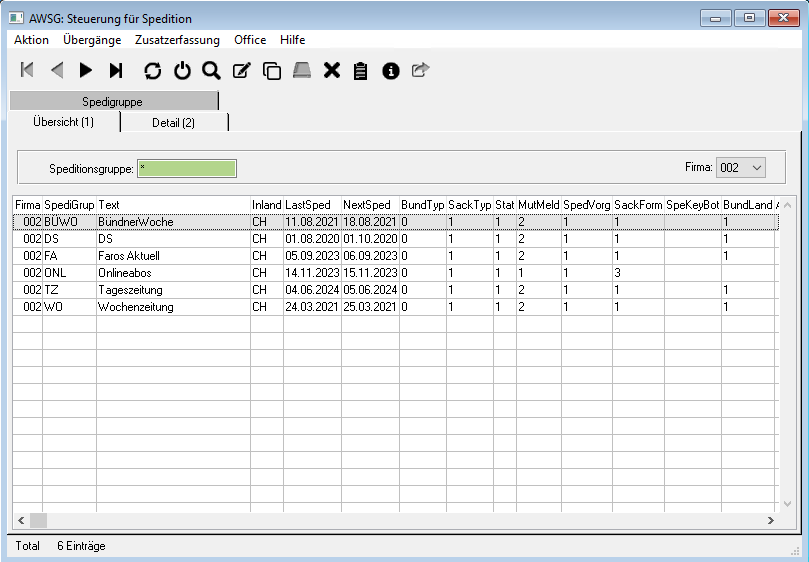
Task: Select the Spedigruppe tab
Action: tap(113, 101)
